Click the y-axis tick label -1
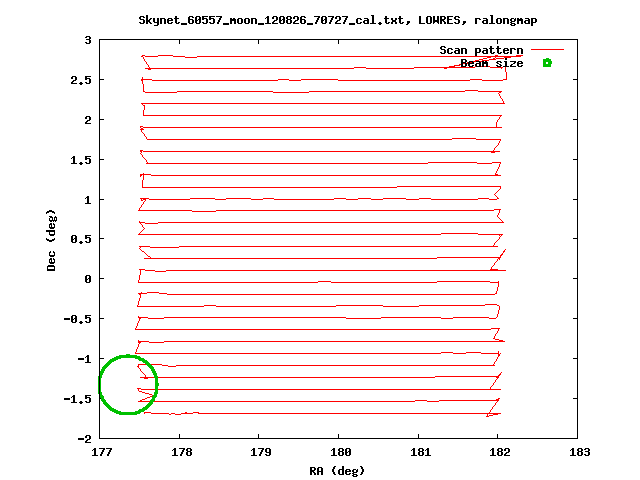The height and width of the screenshot is (480, 640). pos(84,359)
